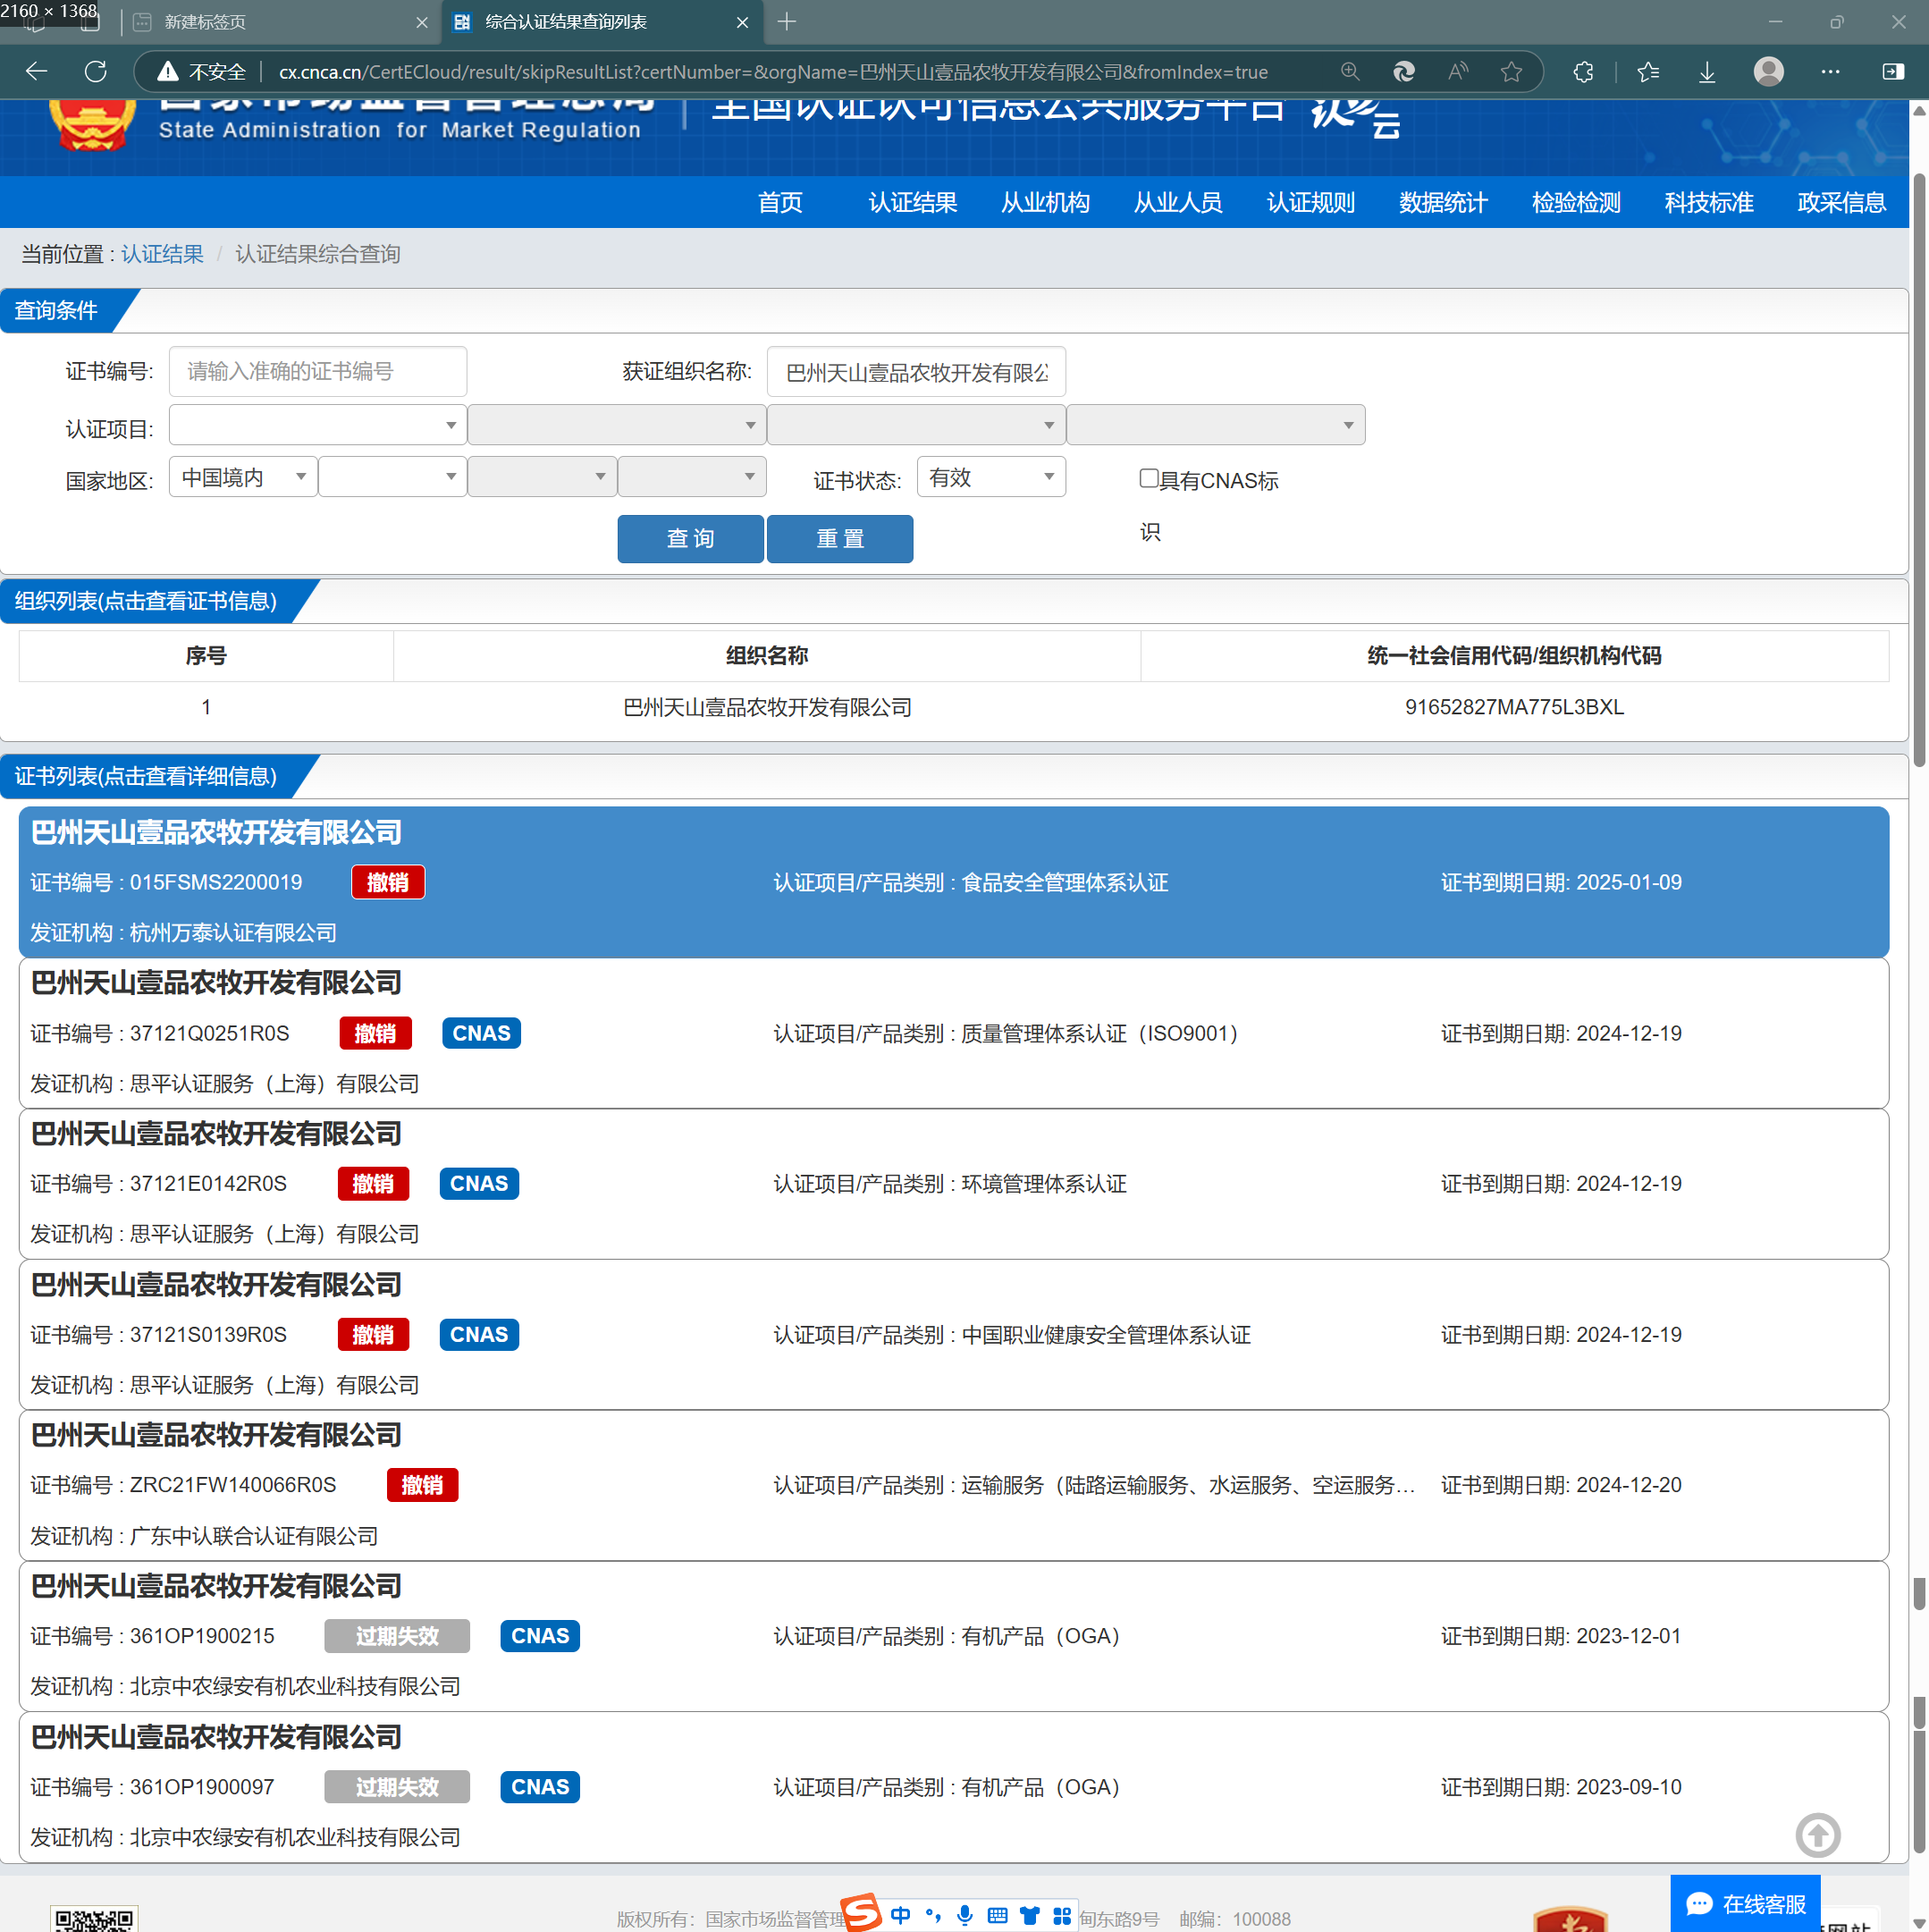Open the browser extensions puzzle icon
Image resolution: width=1929 pixels, height=1932 pixels.
pos(1583,71)
